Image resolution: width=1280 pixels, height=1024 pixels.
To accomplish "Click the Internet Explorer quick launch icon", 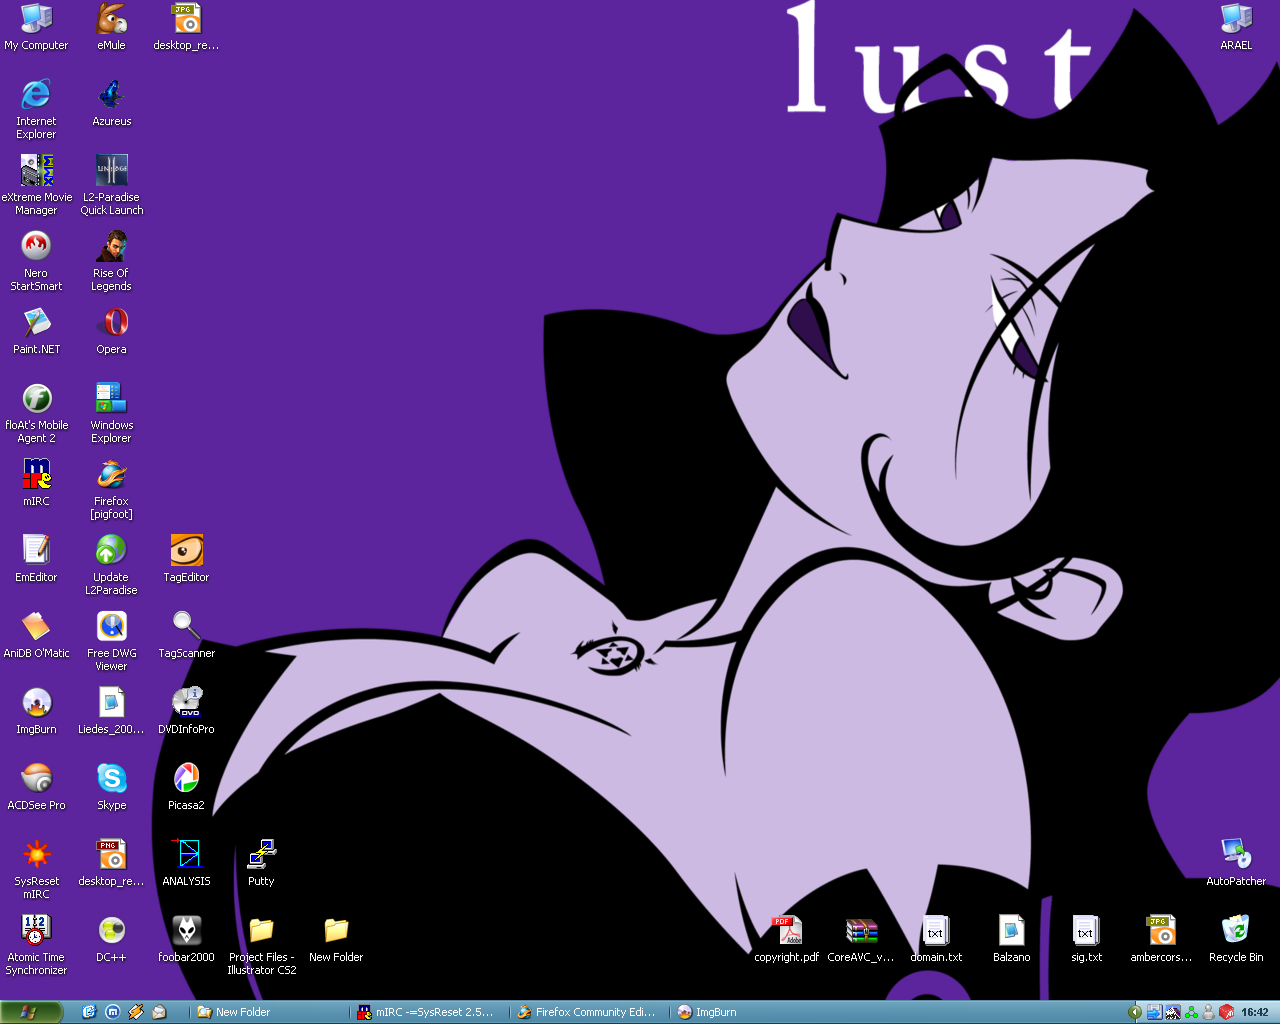I will 89,1012.
